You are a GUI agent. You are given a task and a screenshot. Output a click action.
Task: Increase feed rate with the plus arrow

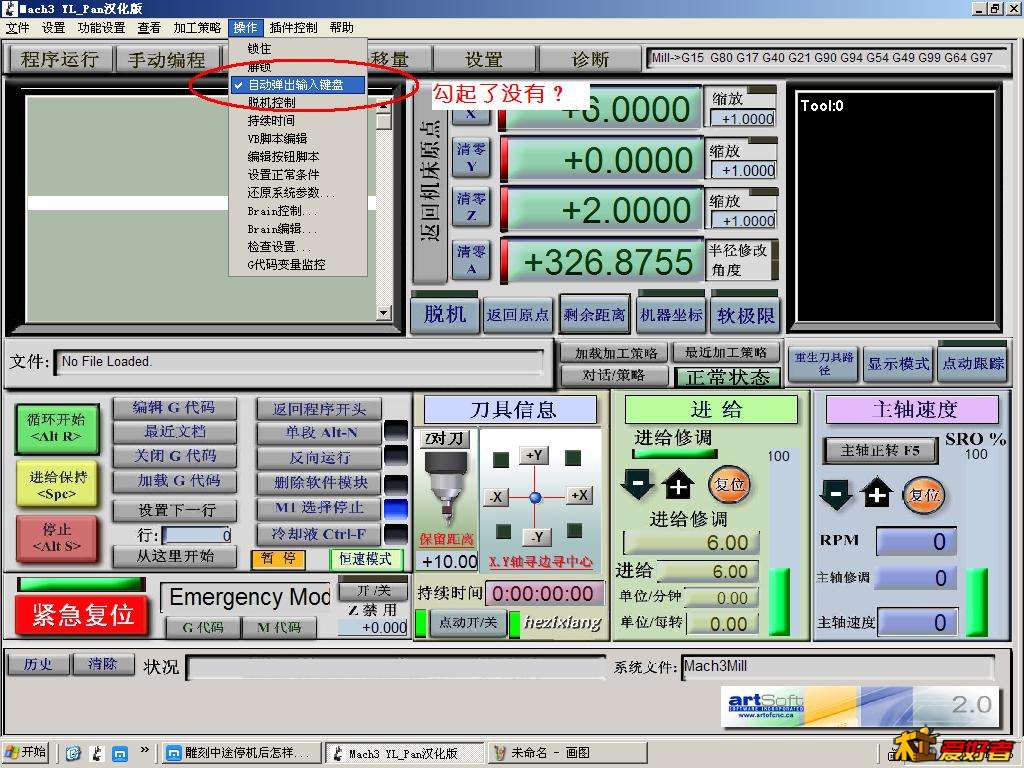[679, 485]
